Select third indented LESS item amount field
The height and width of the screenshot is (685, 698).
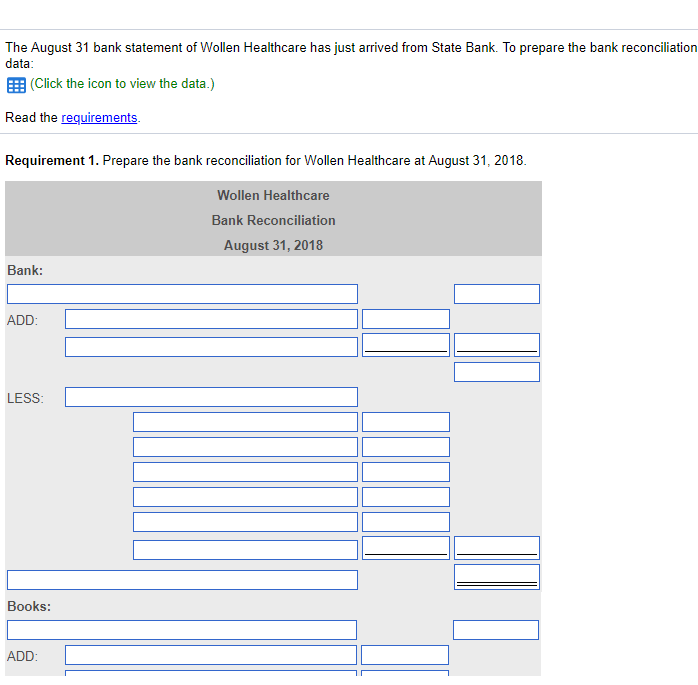(406, 472)
